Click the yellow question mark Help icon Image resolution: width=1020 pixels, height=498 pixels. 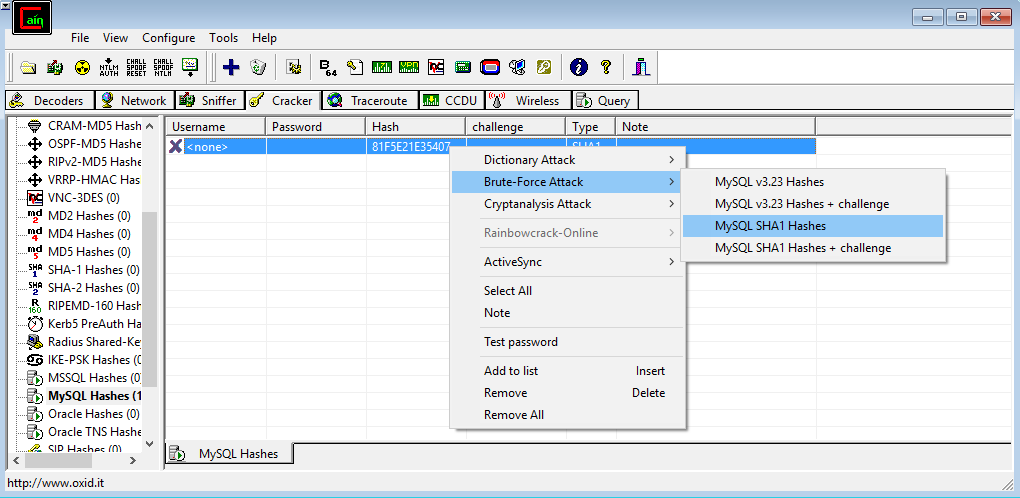tap(606, 67)
